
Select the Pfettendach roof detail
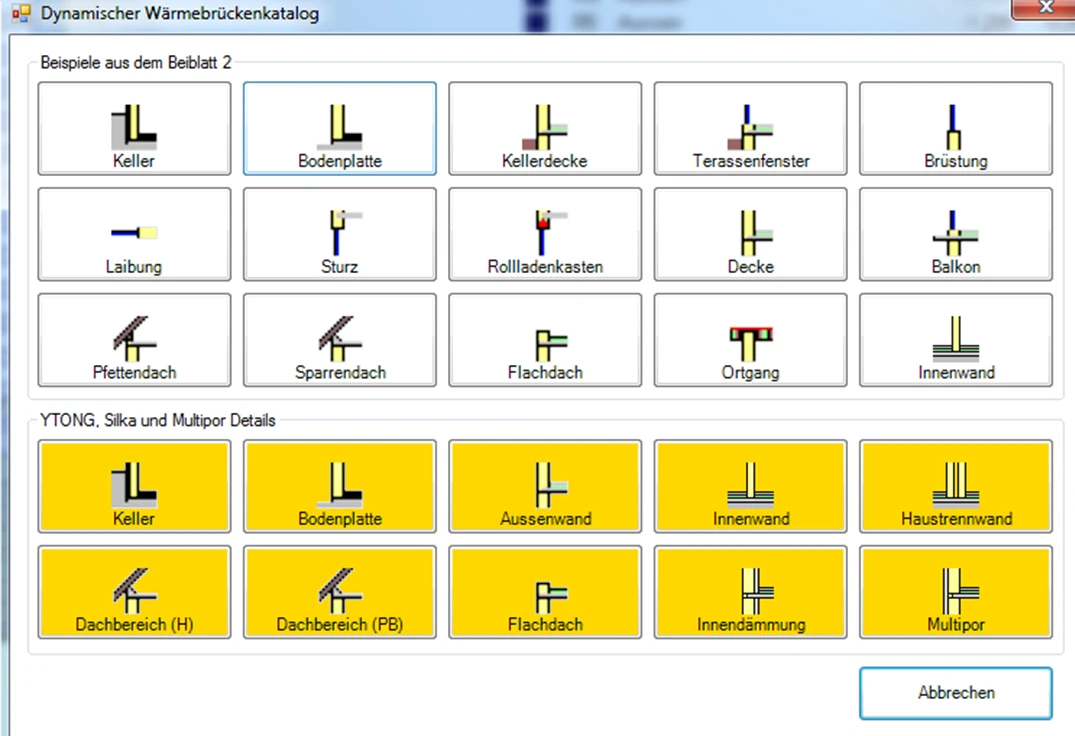pyautogui.click(x=134, y=340)
